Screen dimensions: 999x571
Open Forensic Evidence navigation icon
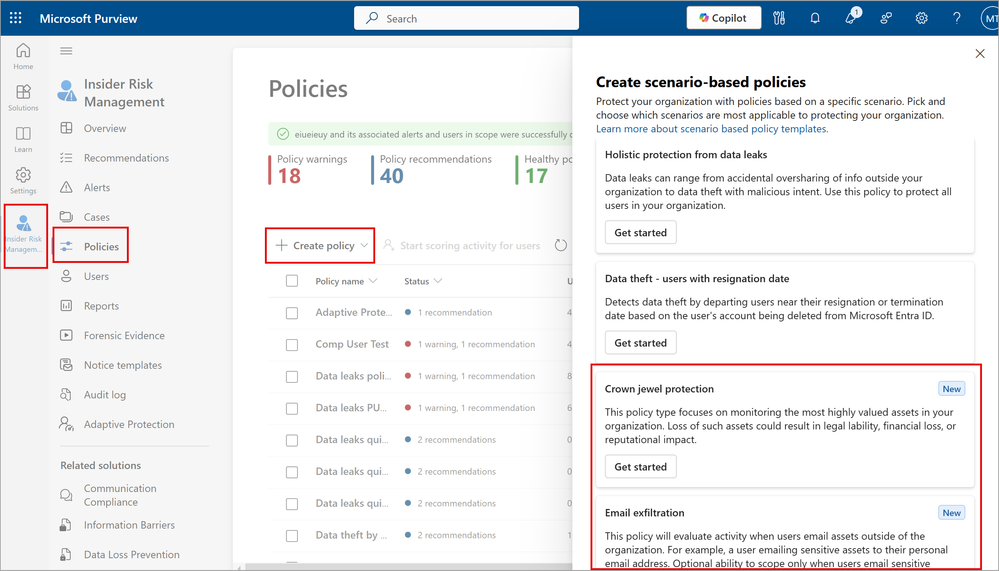[66, 335]
